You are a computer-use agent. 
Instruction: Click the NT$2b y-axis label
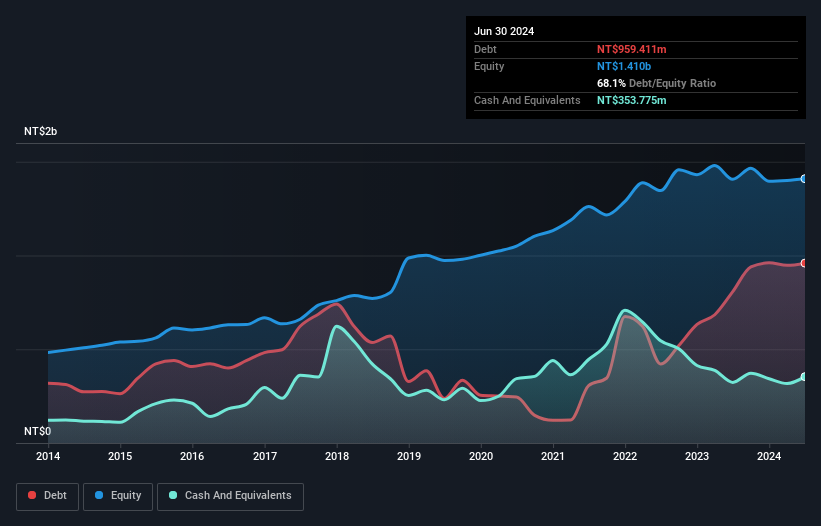40,131
